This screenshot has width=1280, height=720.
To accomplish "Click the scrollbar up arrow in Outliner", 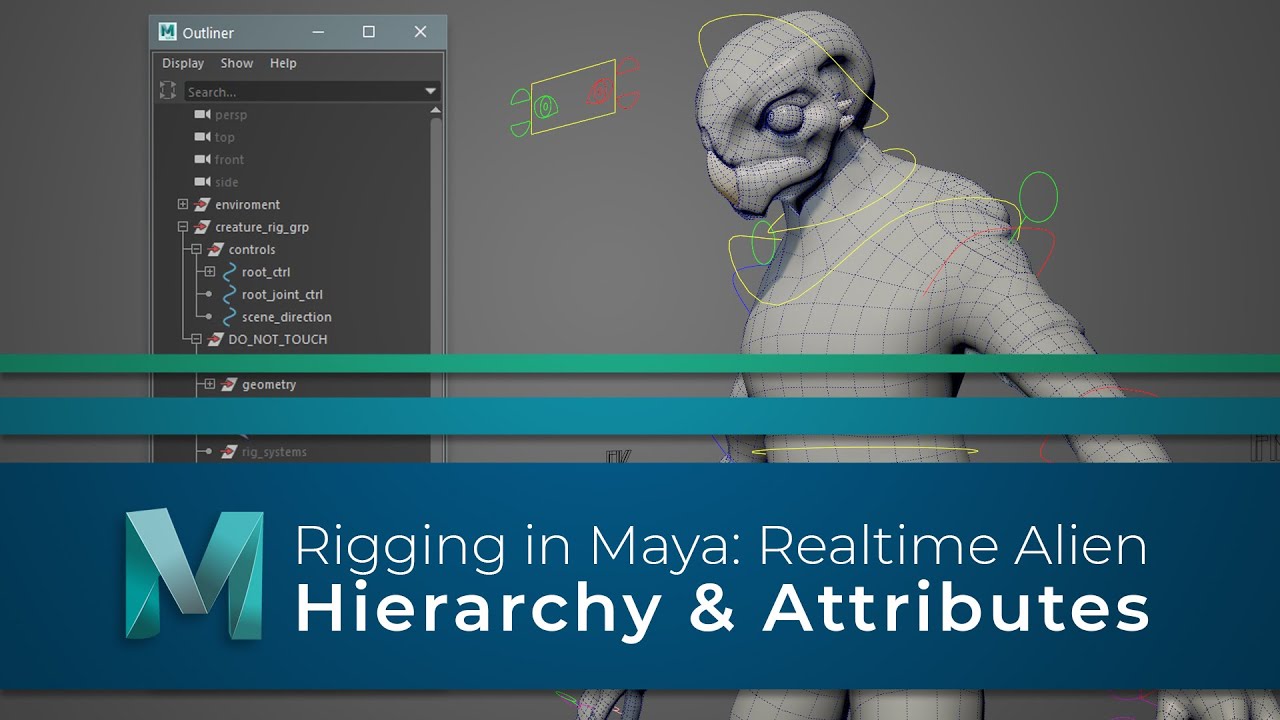I will (436, 109).
